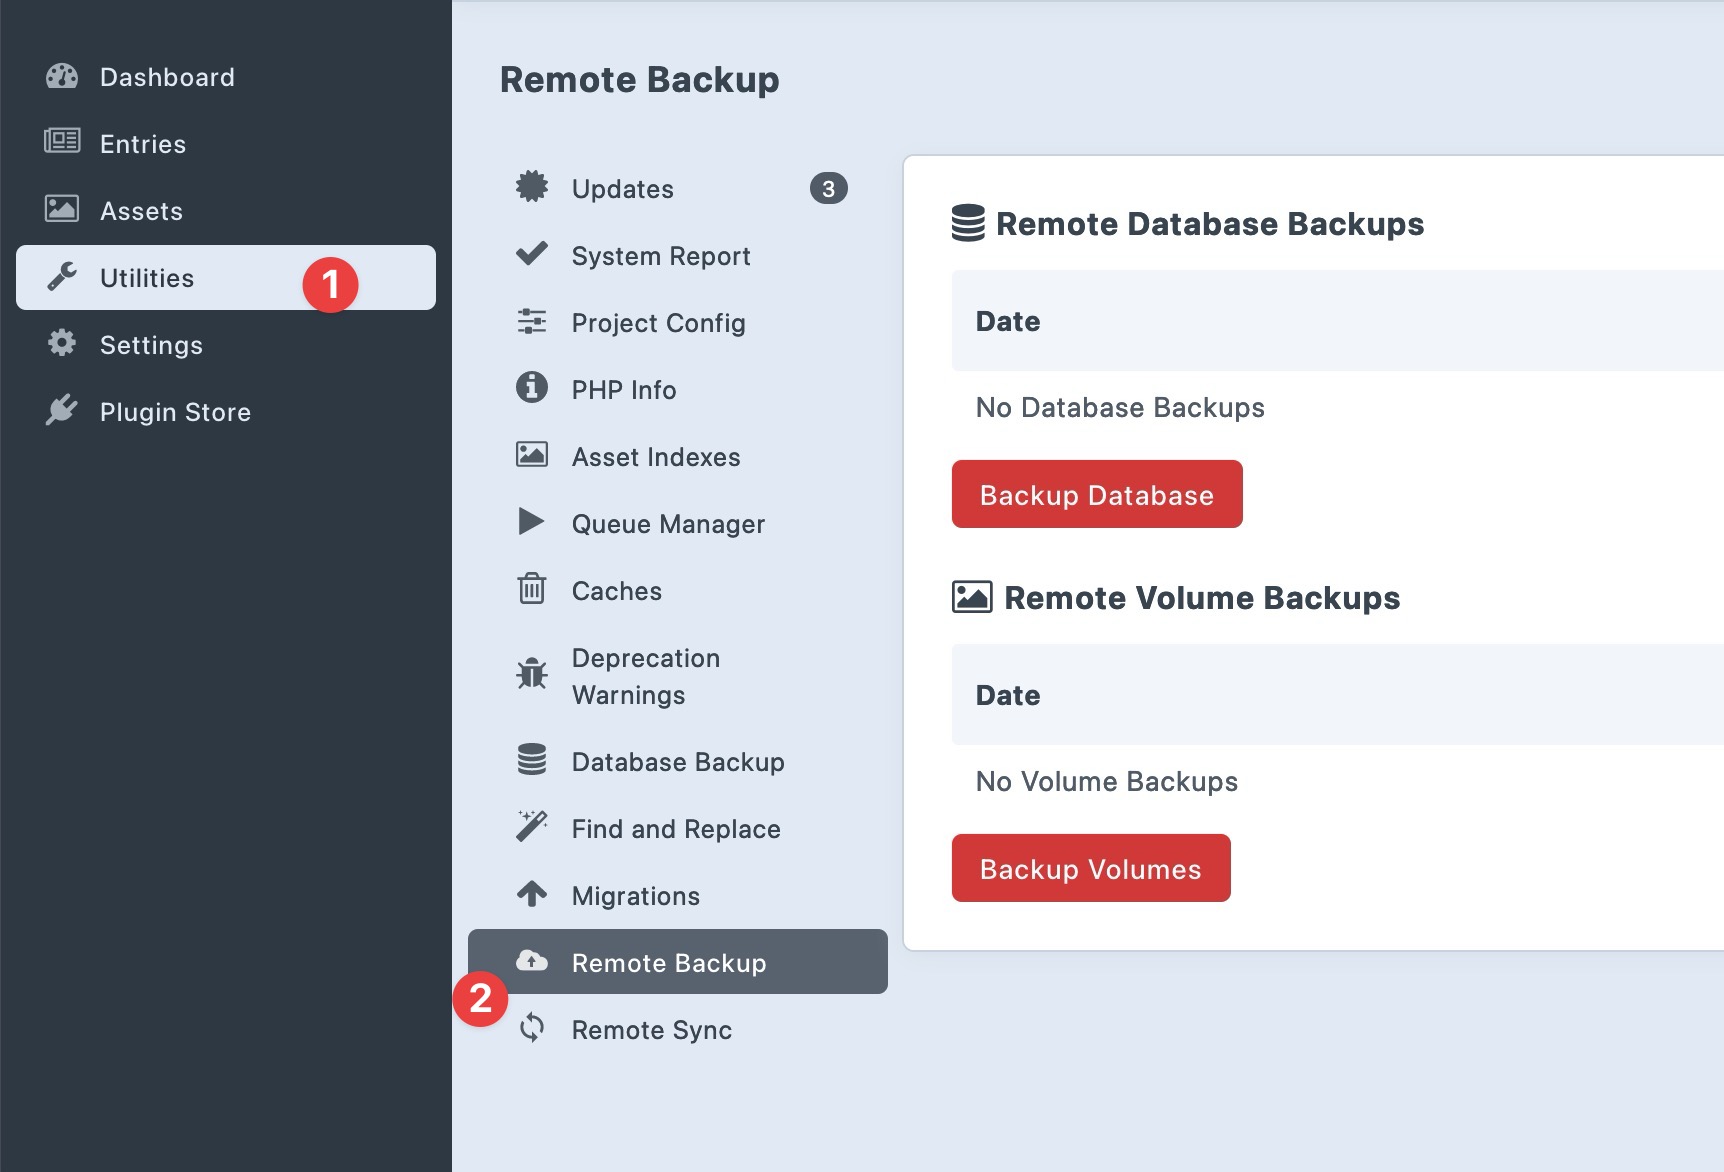Select the Dashboard icon in the sidebar
The image size is (1724, 1172).
point(62,76)
